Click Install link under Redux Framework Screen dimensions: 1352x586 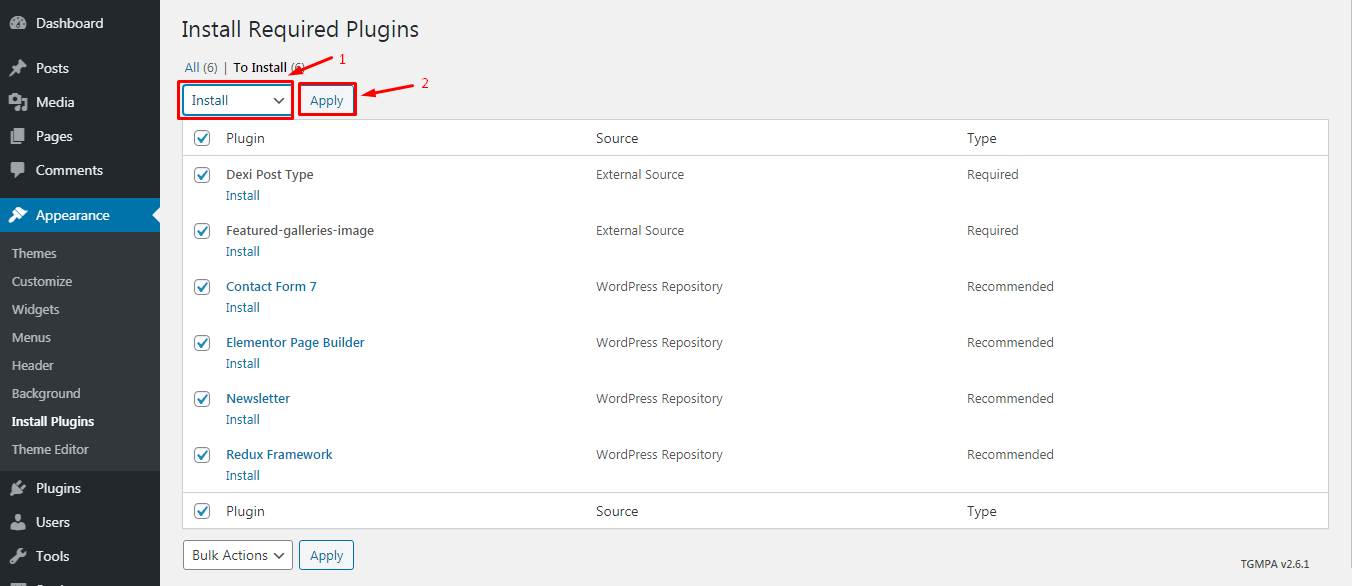[x=243, y=476]
